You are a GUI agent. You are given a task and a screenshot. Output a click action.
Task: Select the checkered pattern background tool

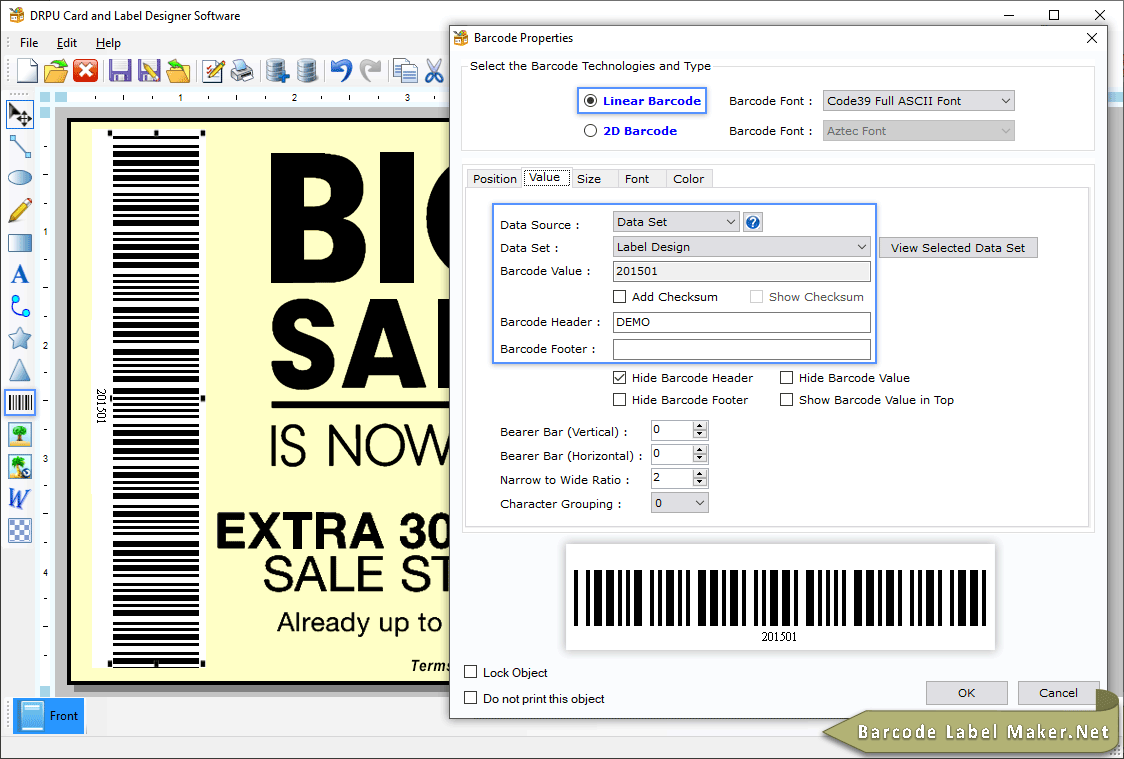pos(20,530)
